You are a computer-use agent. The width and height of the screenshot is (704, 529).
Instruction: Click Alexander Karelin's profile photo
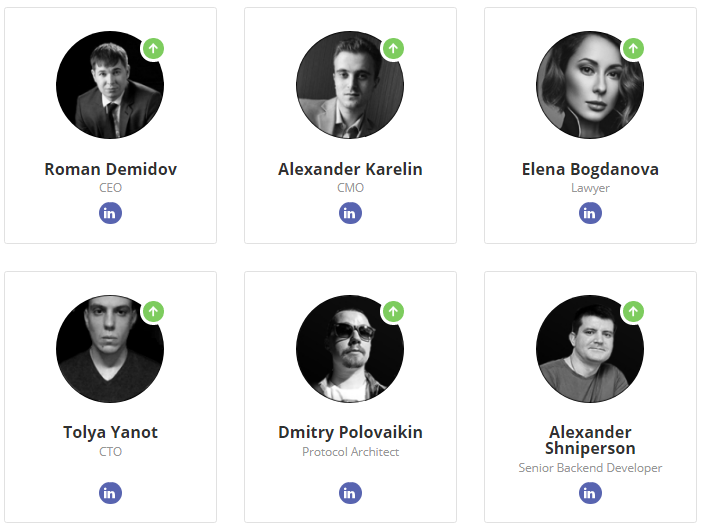pyautogui.click(x=349, y=85)
